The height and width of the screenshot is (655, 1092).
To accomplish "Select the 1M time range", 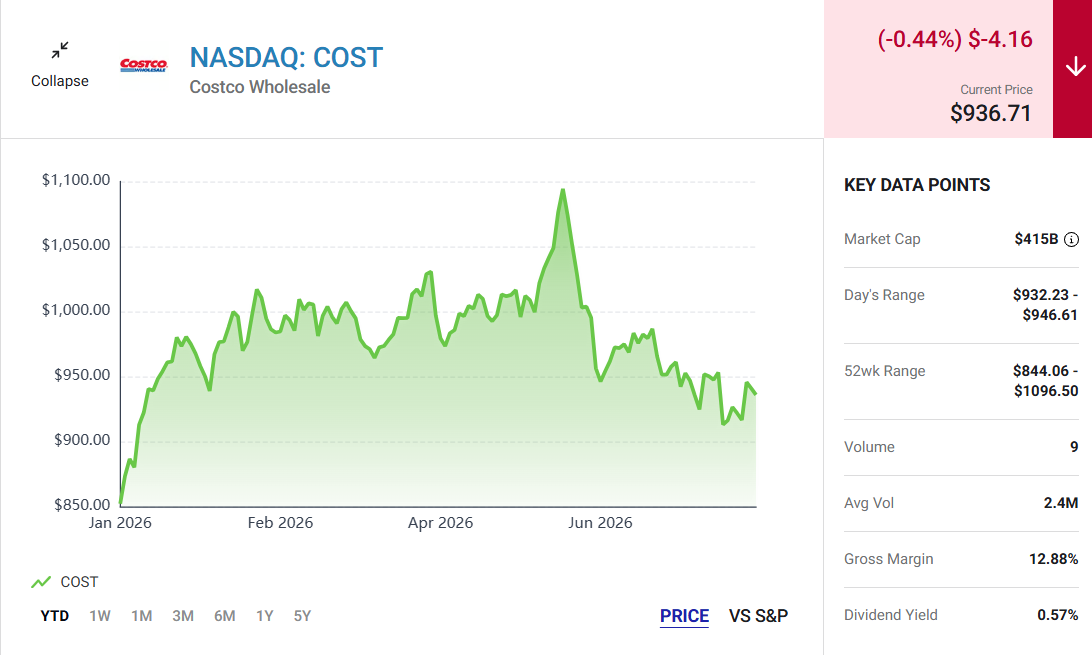I will [141, 616].
